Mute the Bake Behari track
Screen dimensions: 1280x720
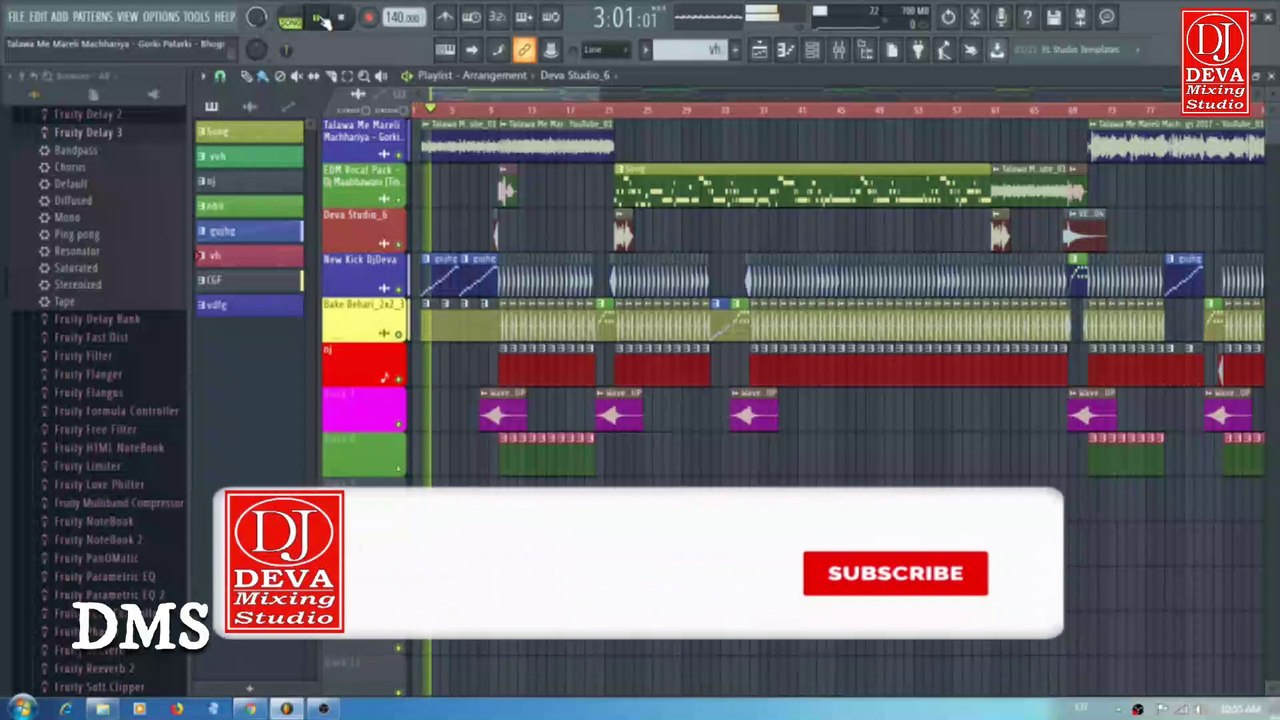tap(399, 334)
